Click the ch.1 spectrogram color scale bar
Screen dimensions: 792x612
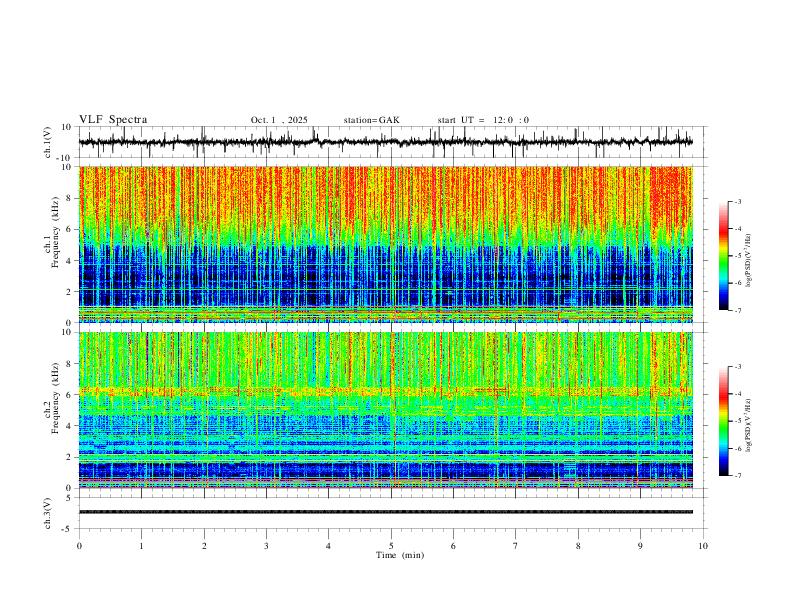(x=723, y=256)
